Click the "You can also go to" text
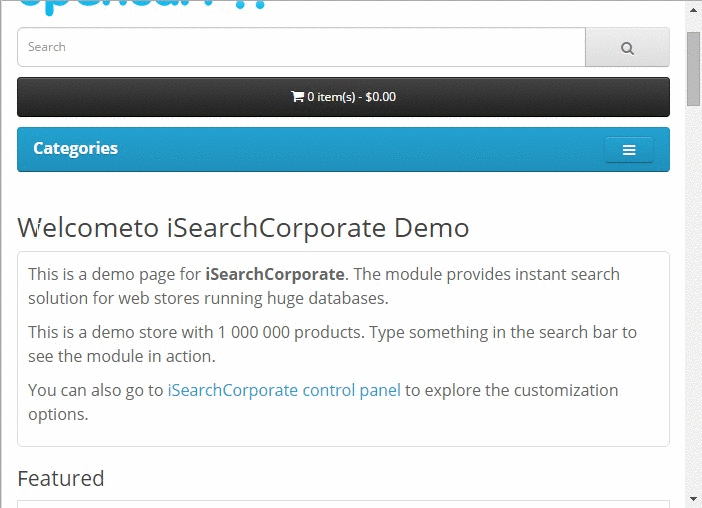 point(95,390)
